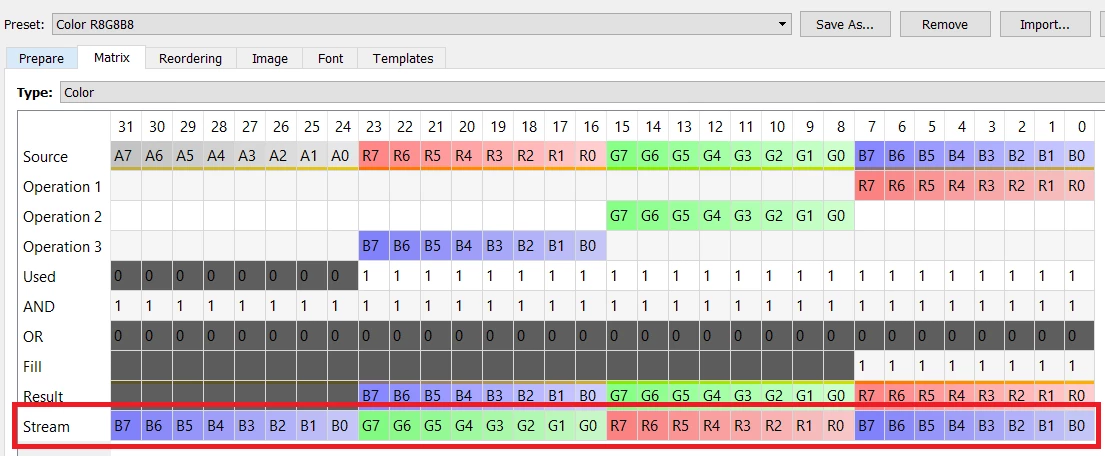Switch to the Reordering tab

click(x=190, y=58)
